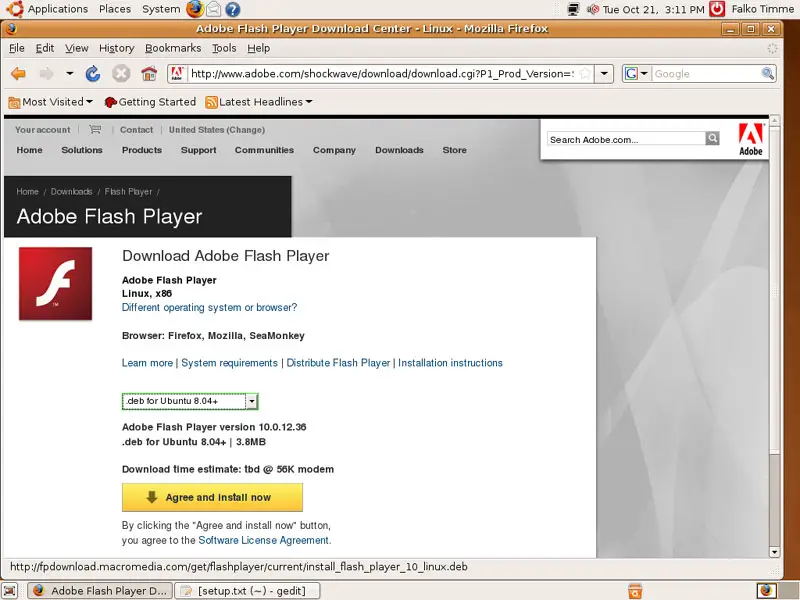Click the clock showing Tue Oct 21

click(x=654, y=9)
